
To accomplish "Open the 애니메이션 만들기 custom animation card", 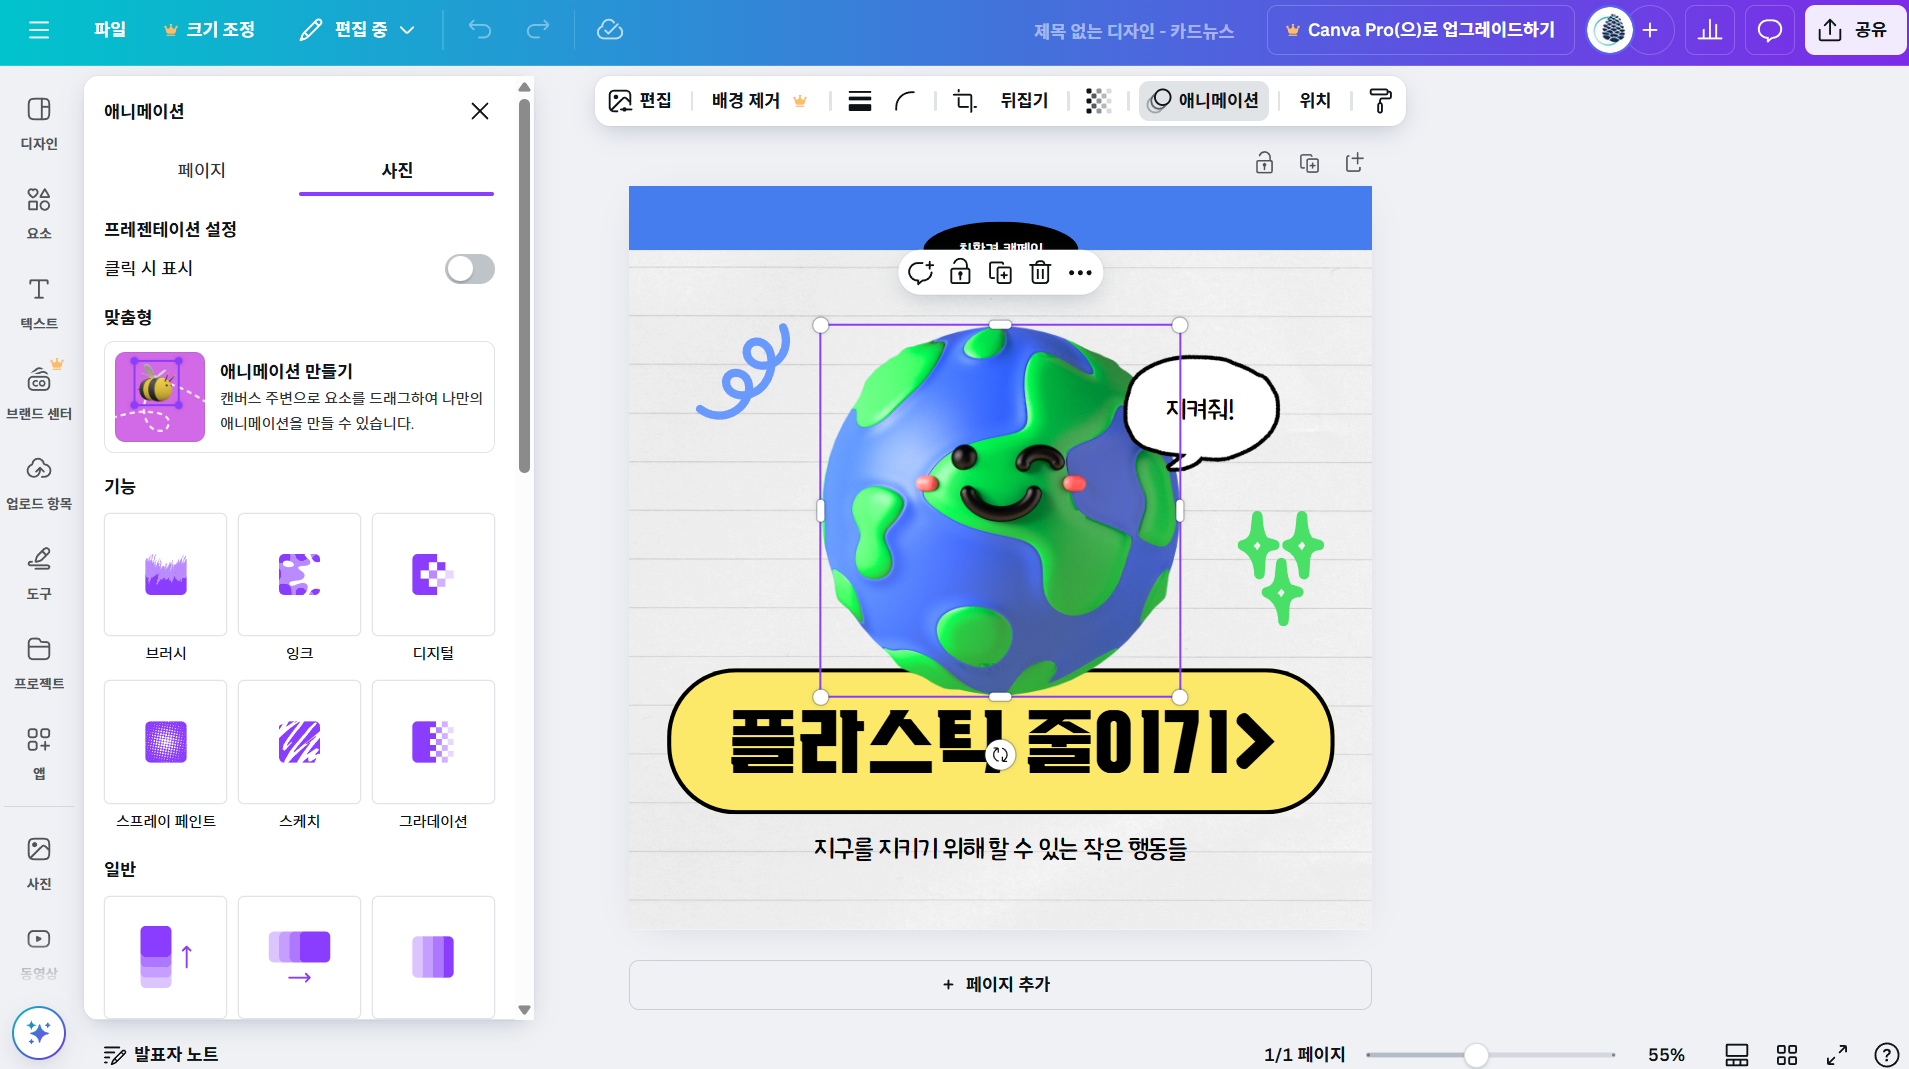I will pyautogui.click(x=300, y=397).
